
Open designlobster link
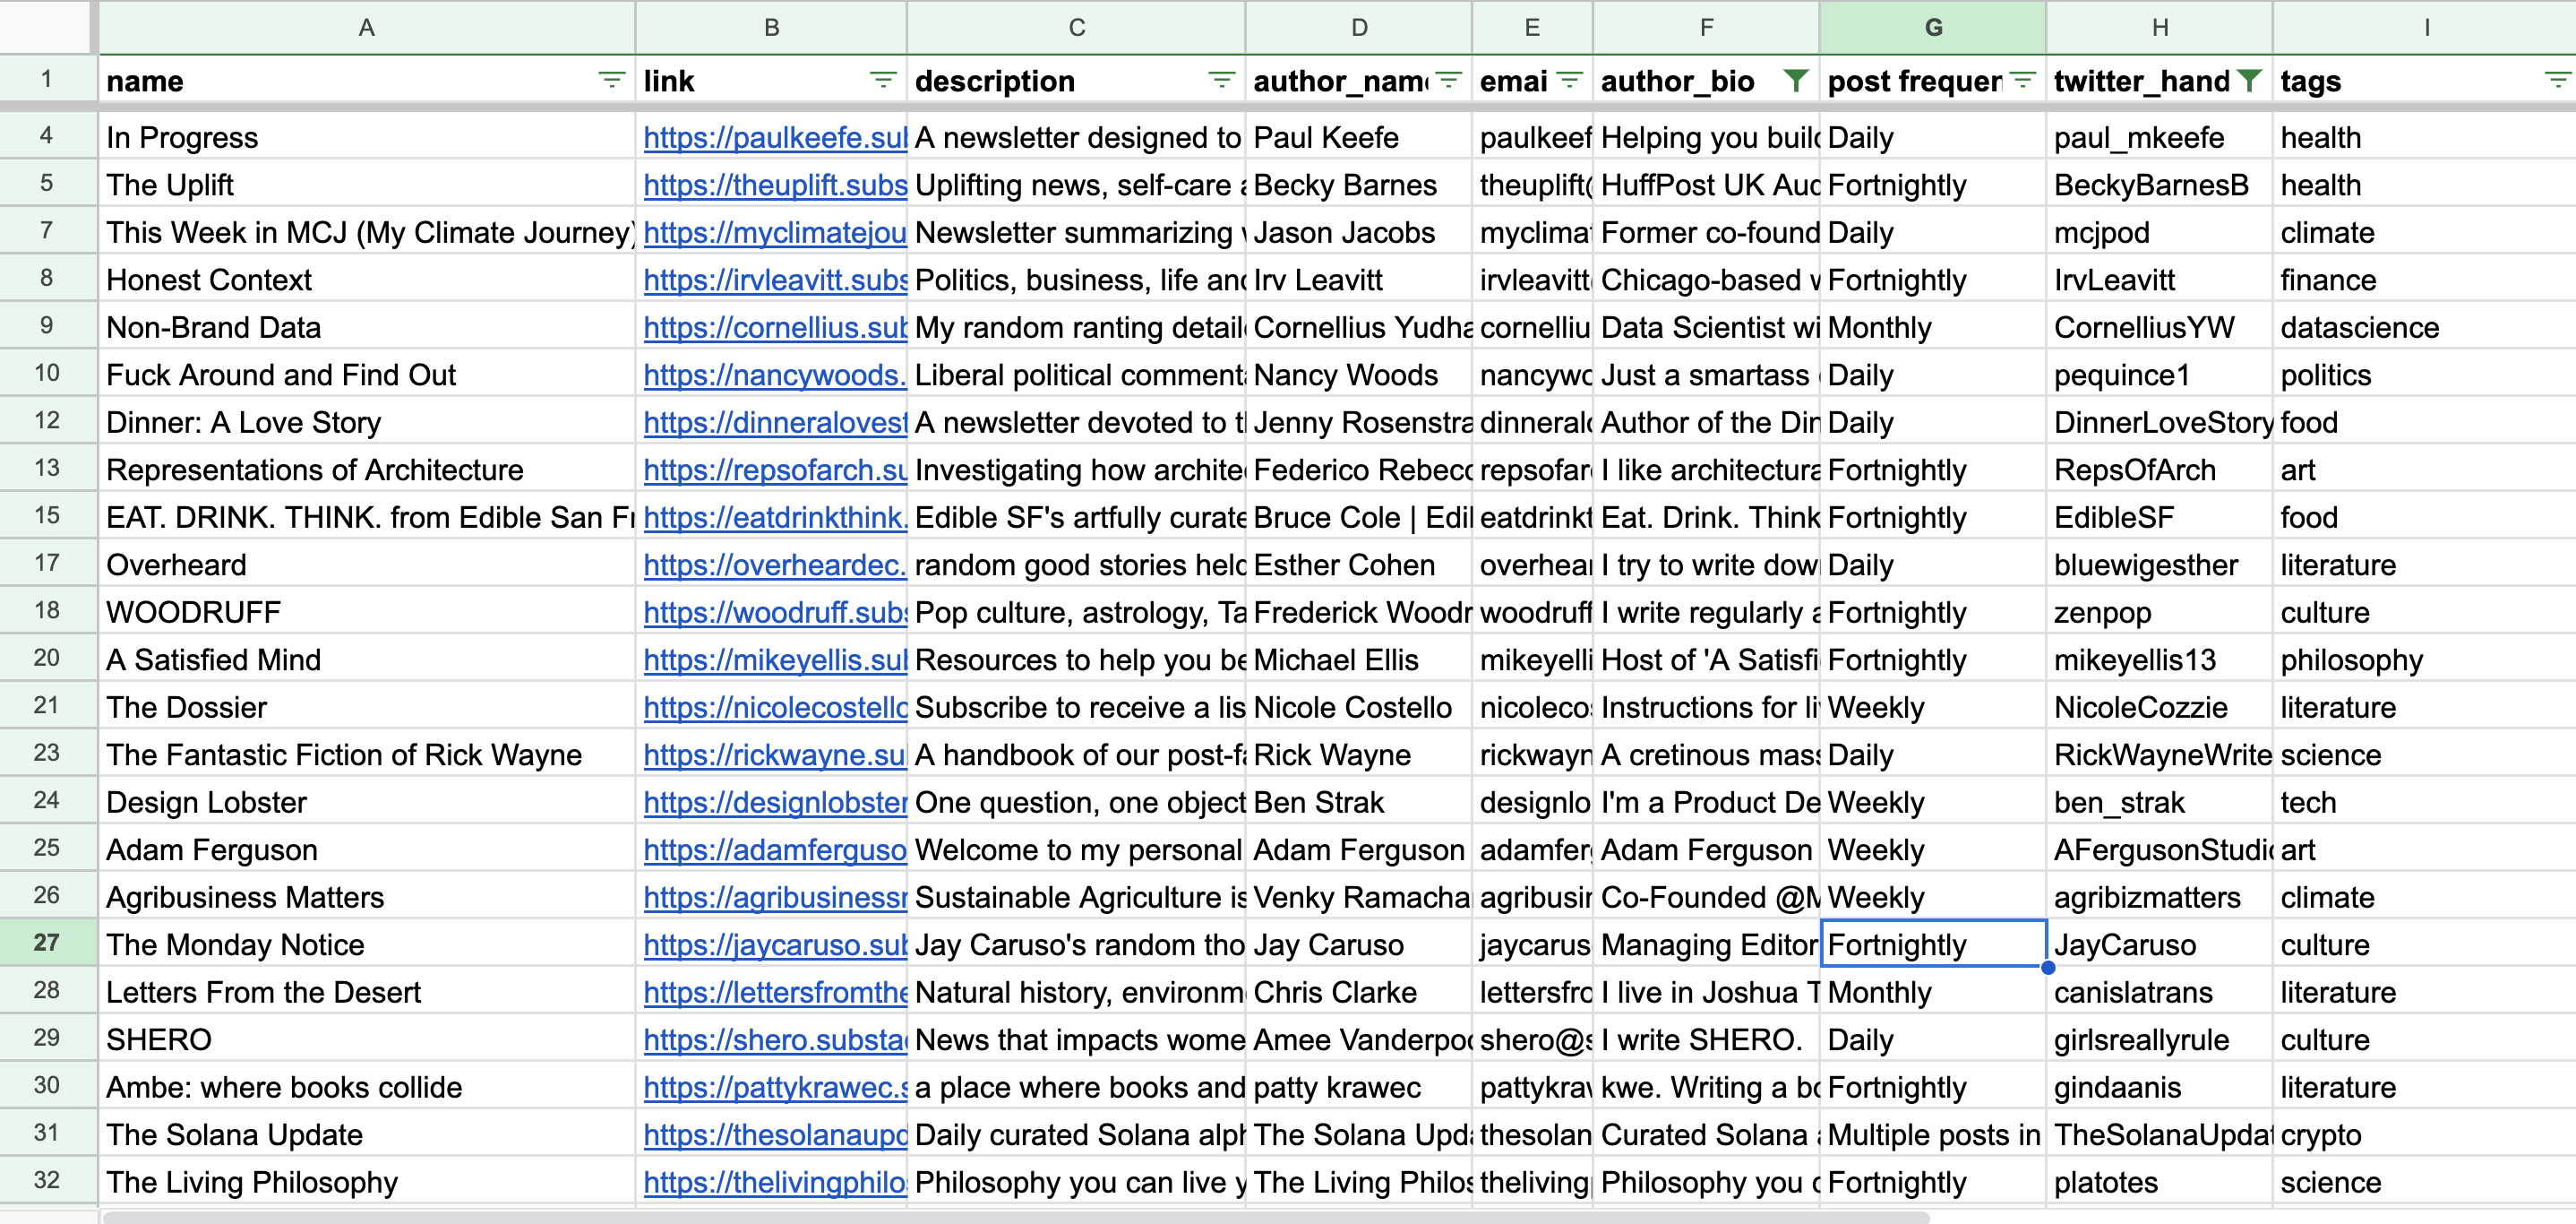click(x=774, y=802)
